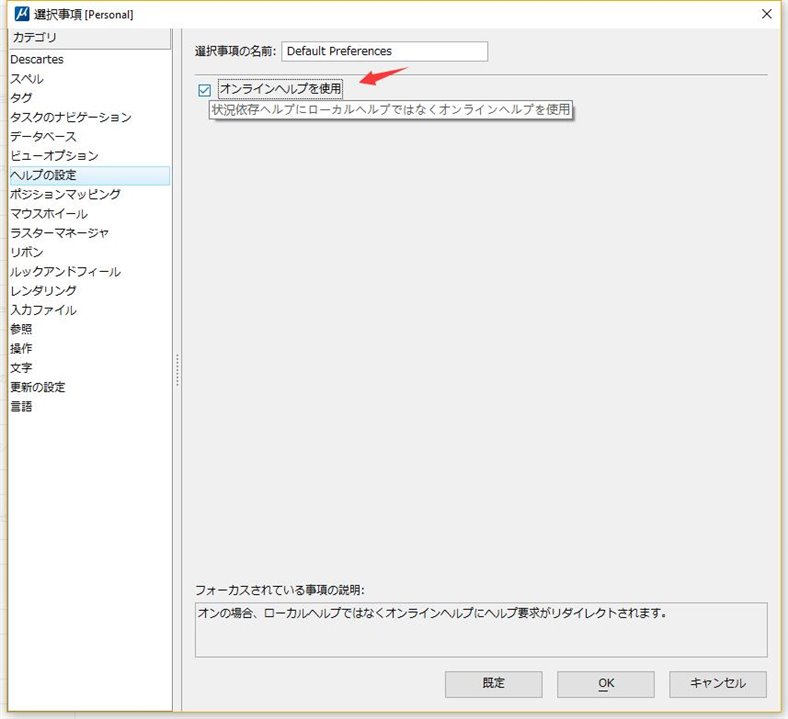Click the MicroStation app icon in title bar

pyautogui.click(x=22, y=14)
